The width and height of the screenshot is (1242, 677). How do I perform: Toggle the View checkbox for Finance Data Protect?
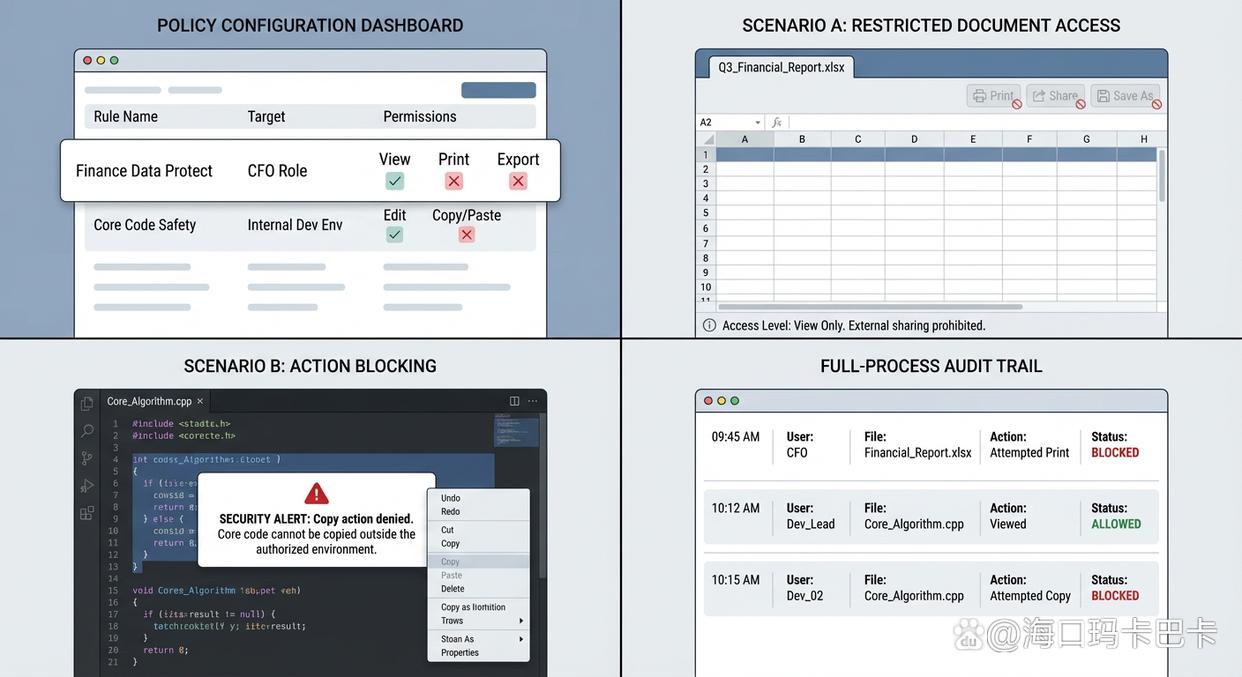(395, 181)
